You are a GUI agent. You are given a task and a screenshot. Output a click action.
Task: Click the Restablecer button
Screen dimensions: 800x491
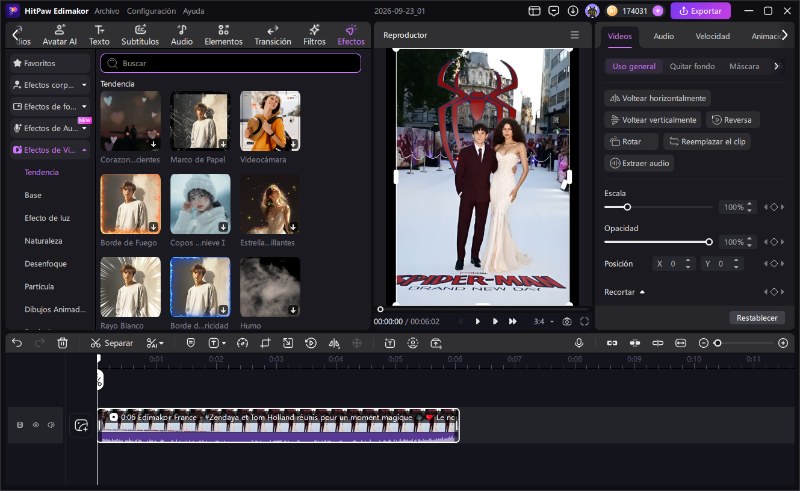tap(757, 318)
